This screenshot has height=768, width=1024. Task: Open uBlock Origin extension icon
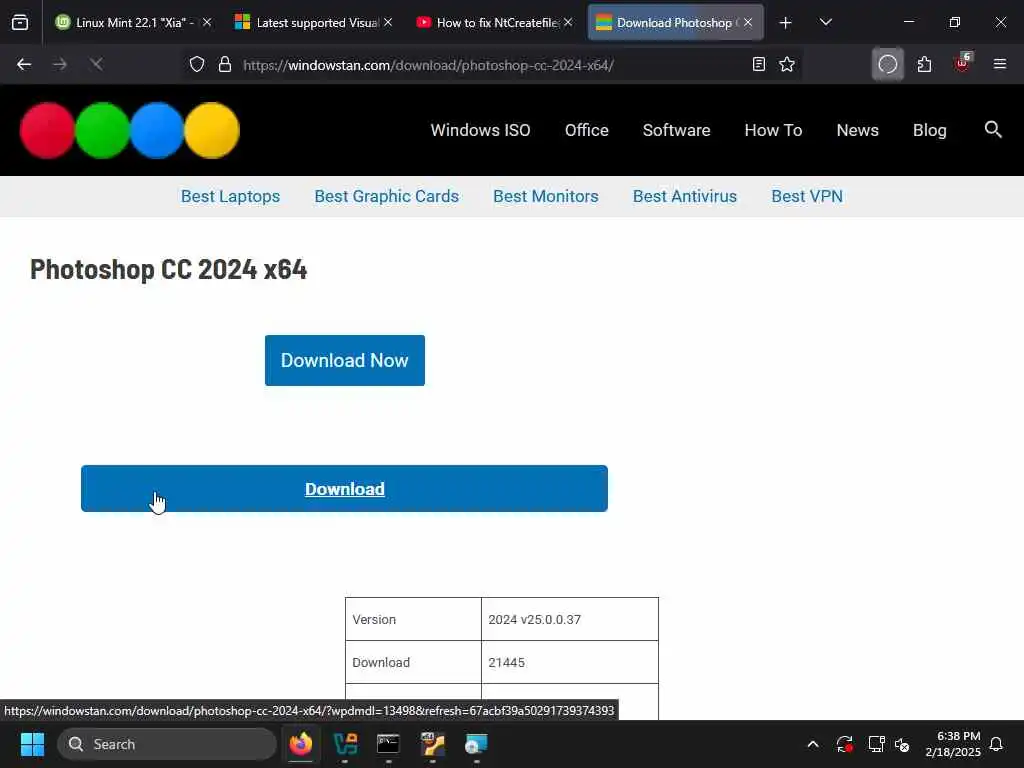click(962, 63)
